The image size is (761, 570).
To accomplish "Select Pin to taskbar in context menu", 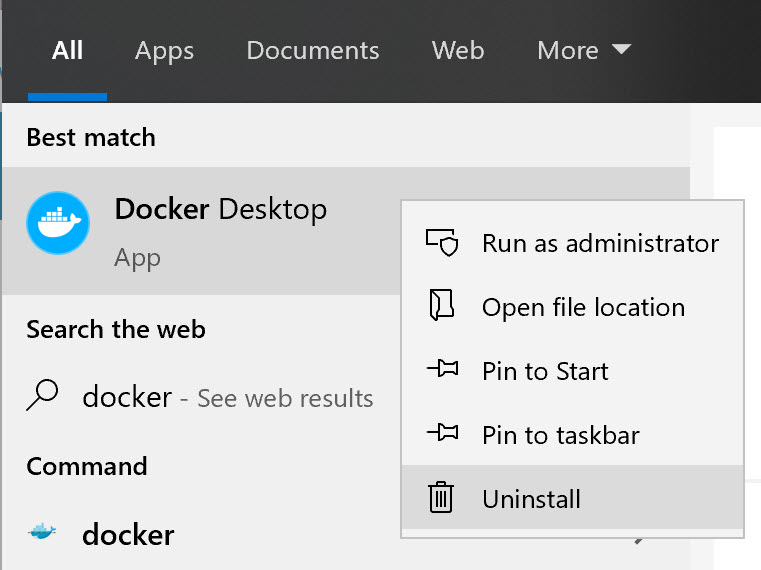I will 560,435.
